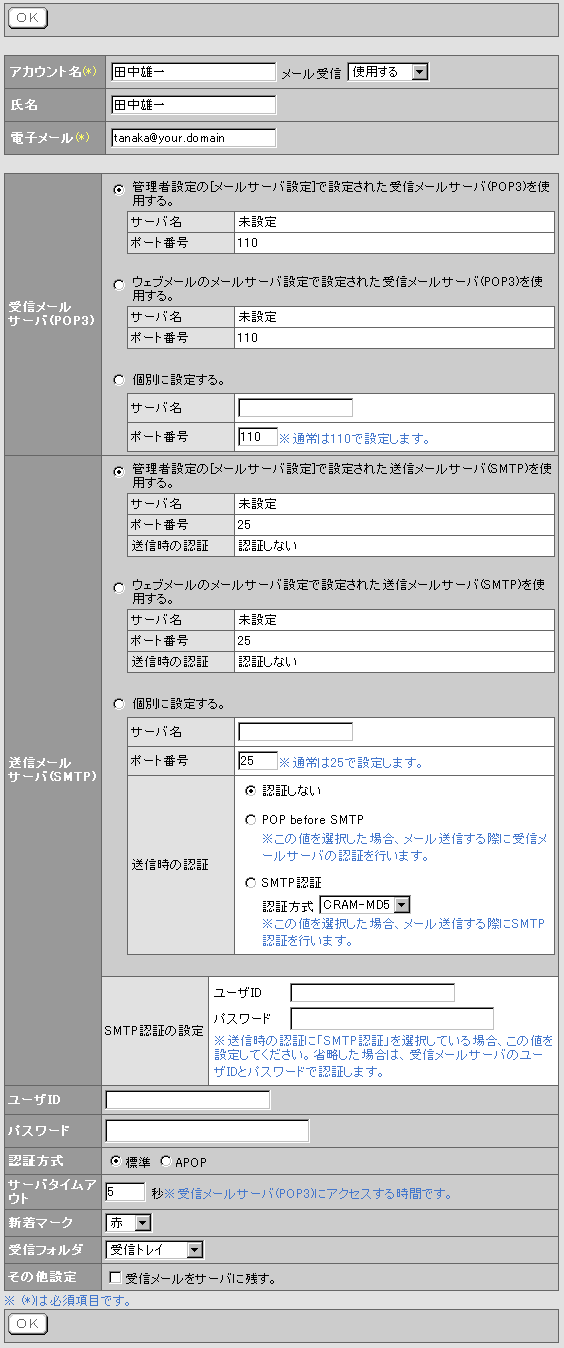Click the top OK button
The width and height of the screenshot is (564, 1348).
(28, 18)
